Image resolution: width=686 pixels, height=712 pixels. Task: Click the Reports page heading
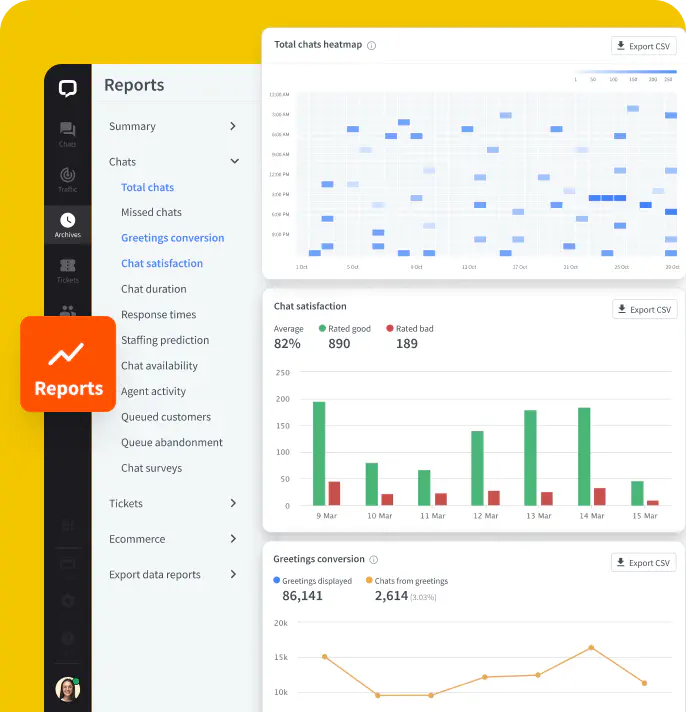pyautogui.click(x=134, y=85)
